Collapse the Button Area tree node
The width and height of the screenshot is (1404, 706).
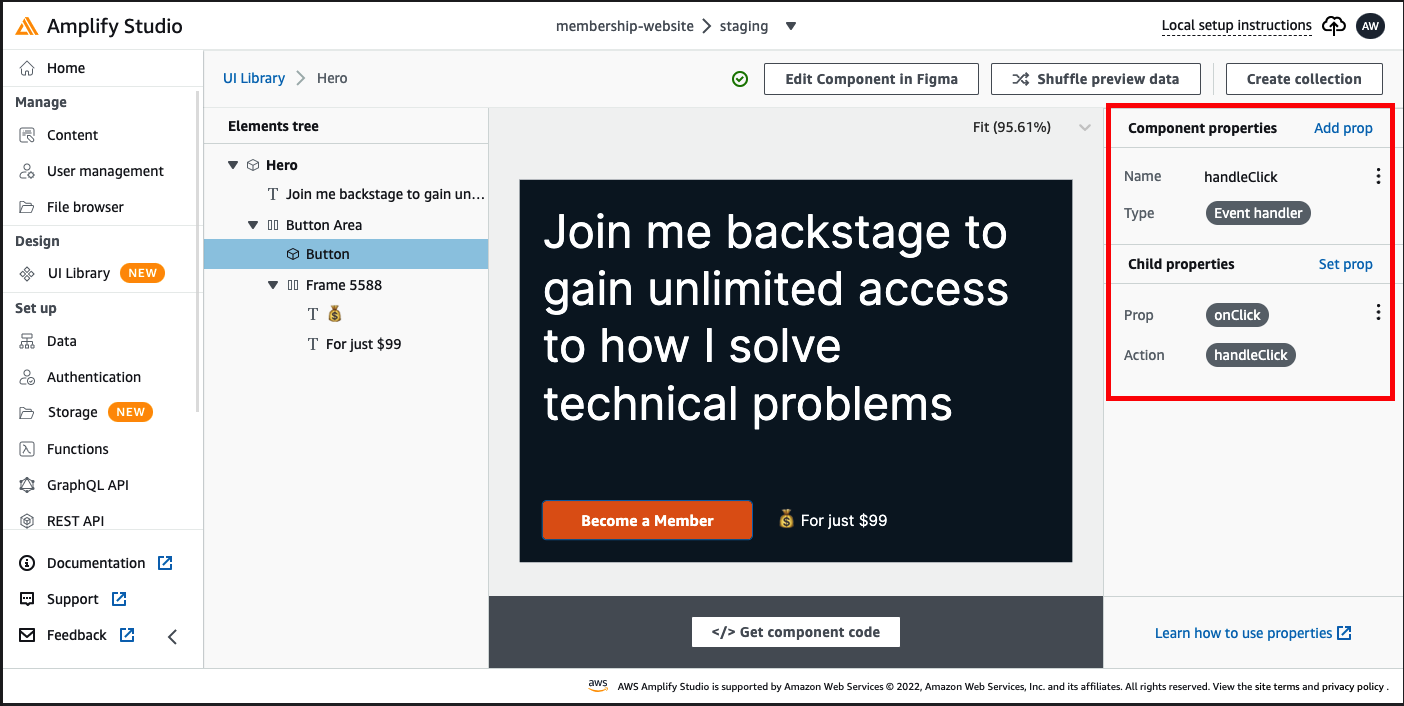[253, 225]
